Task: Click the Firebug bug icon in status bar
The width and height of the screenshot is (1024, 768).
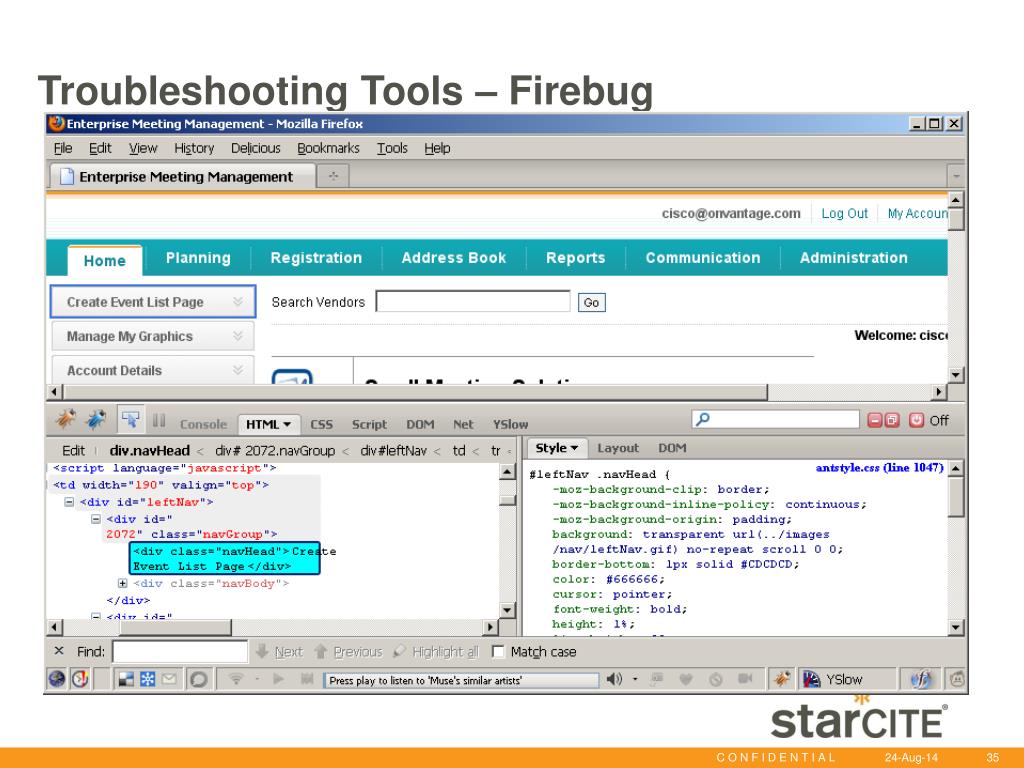Action: [x=782, y=679]
